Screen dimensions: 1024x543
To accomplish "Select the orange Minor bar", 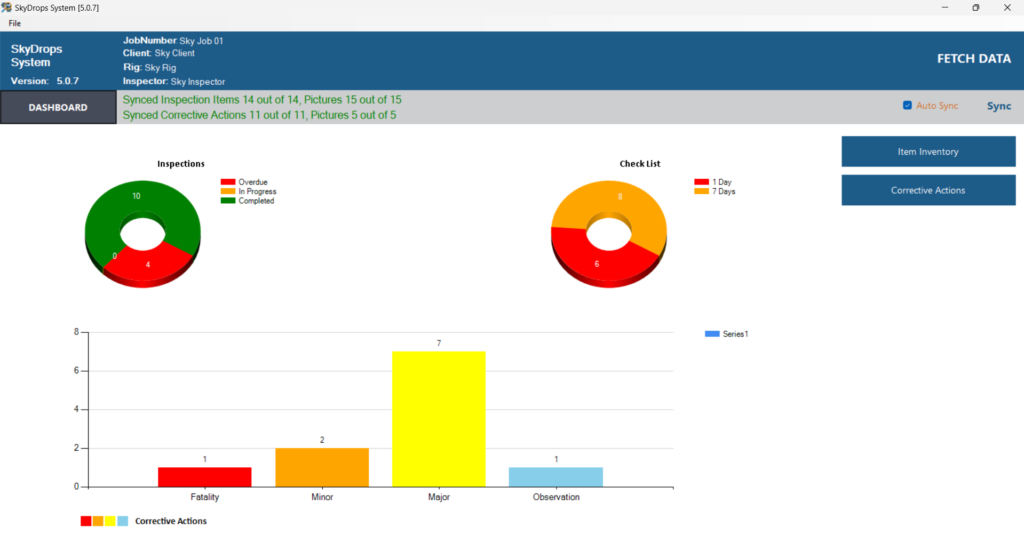I will click(x=321, y=467).
